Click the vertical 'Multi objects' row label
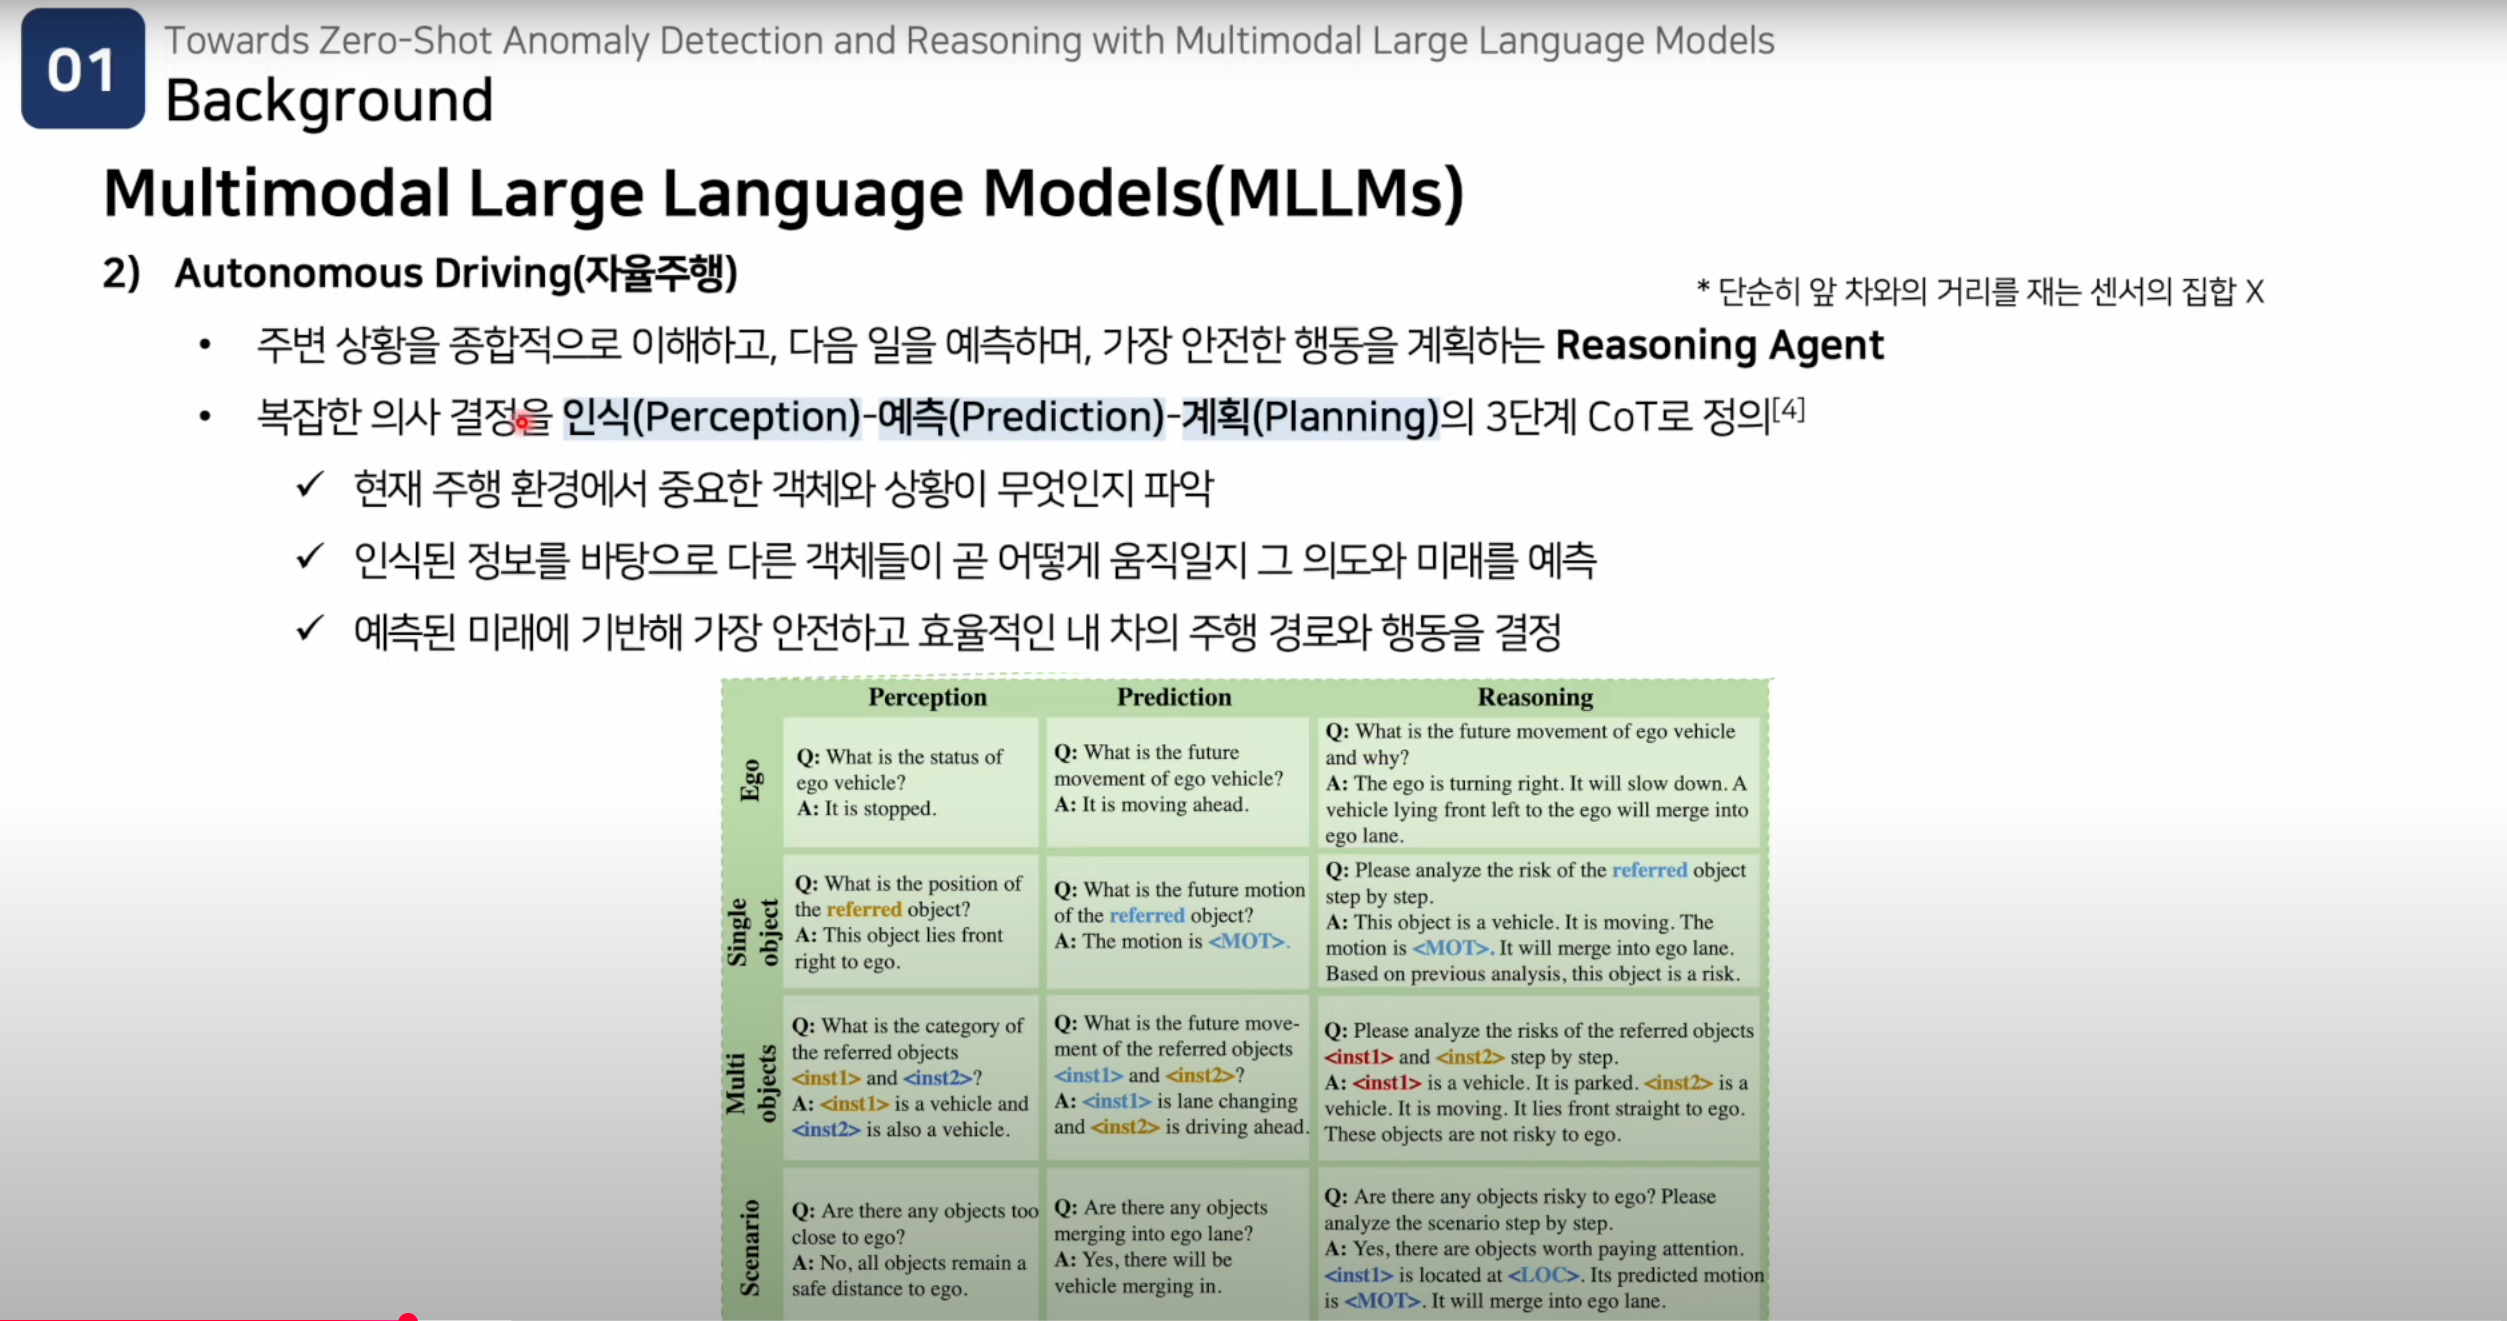The image size is (2507, 1321). pos(750,1083)
